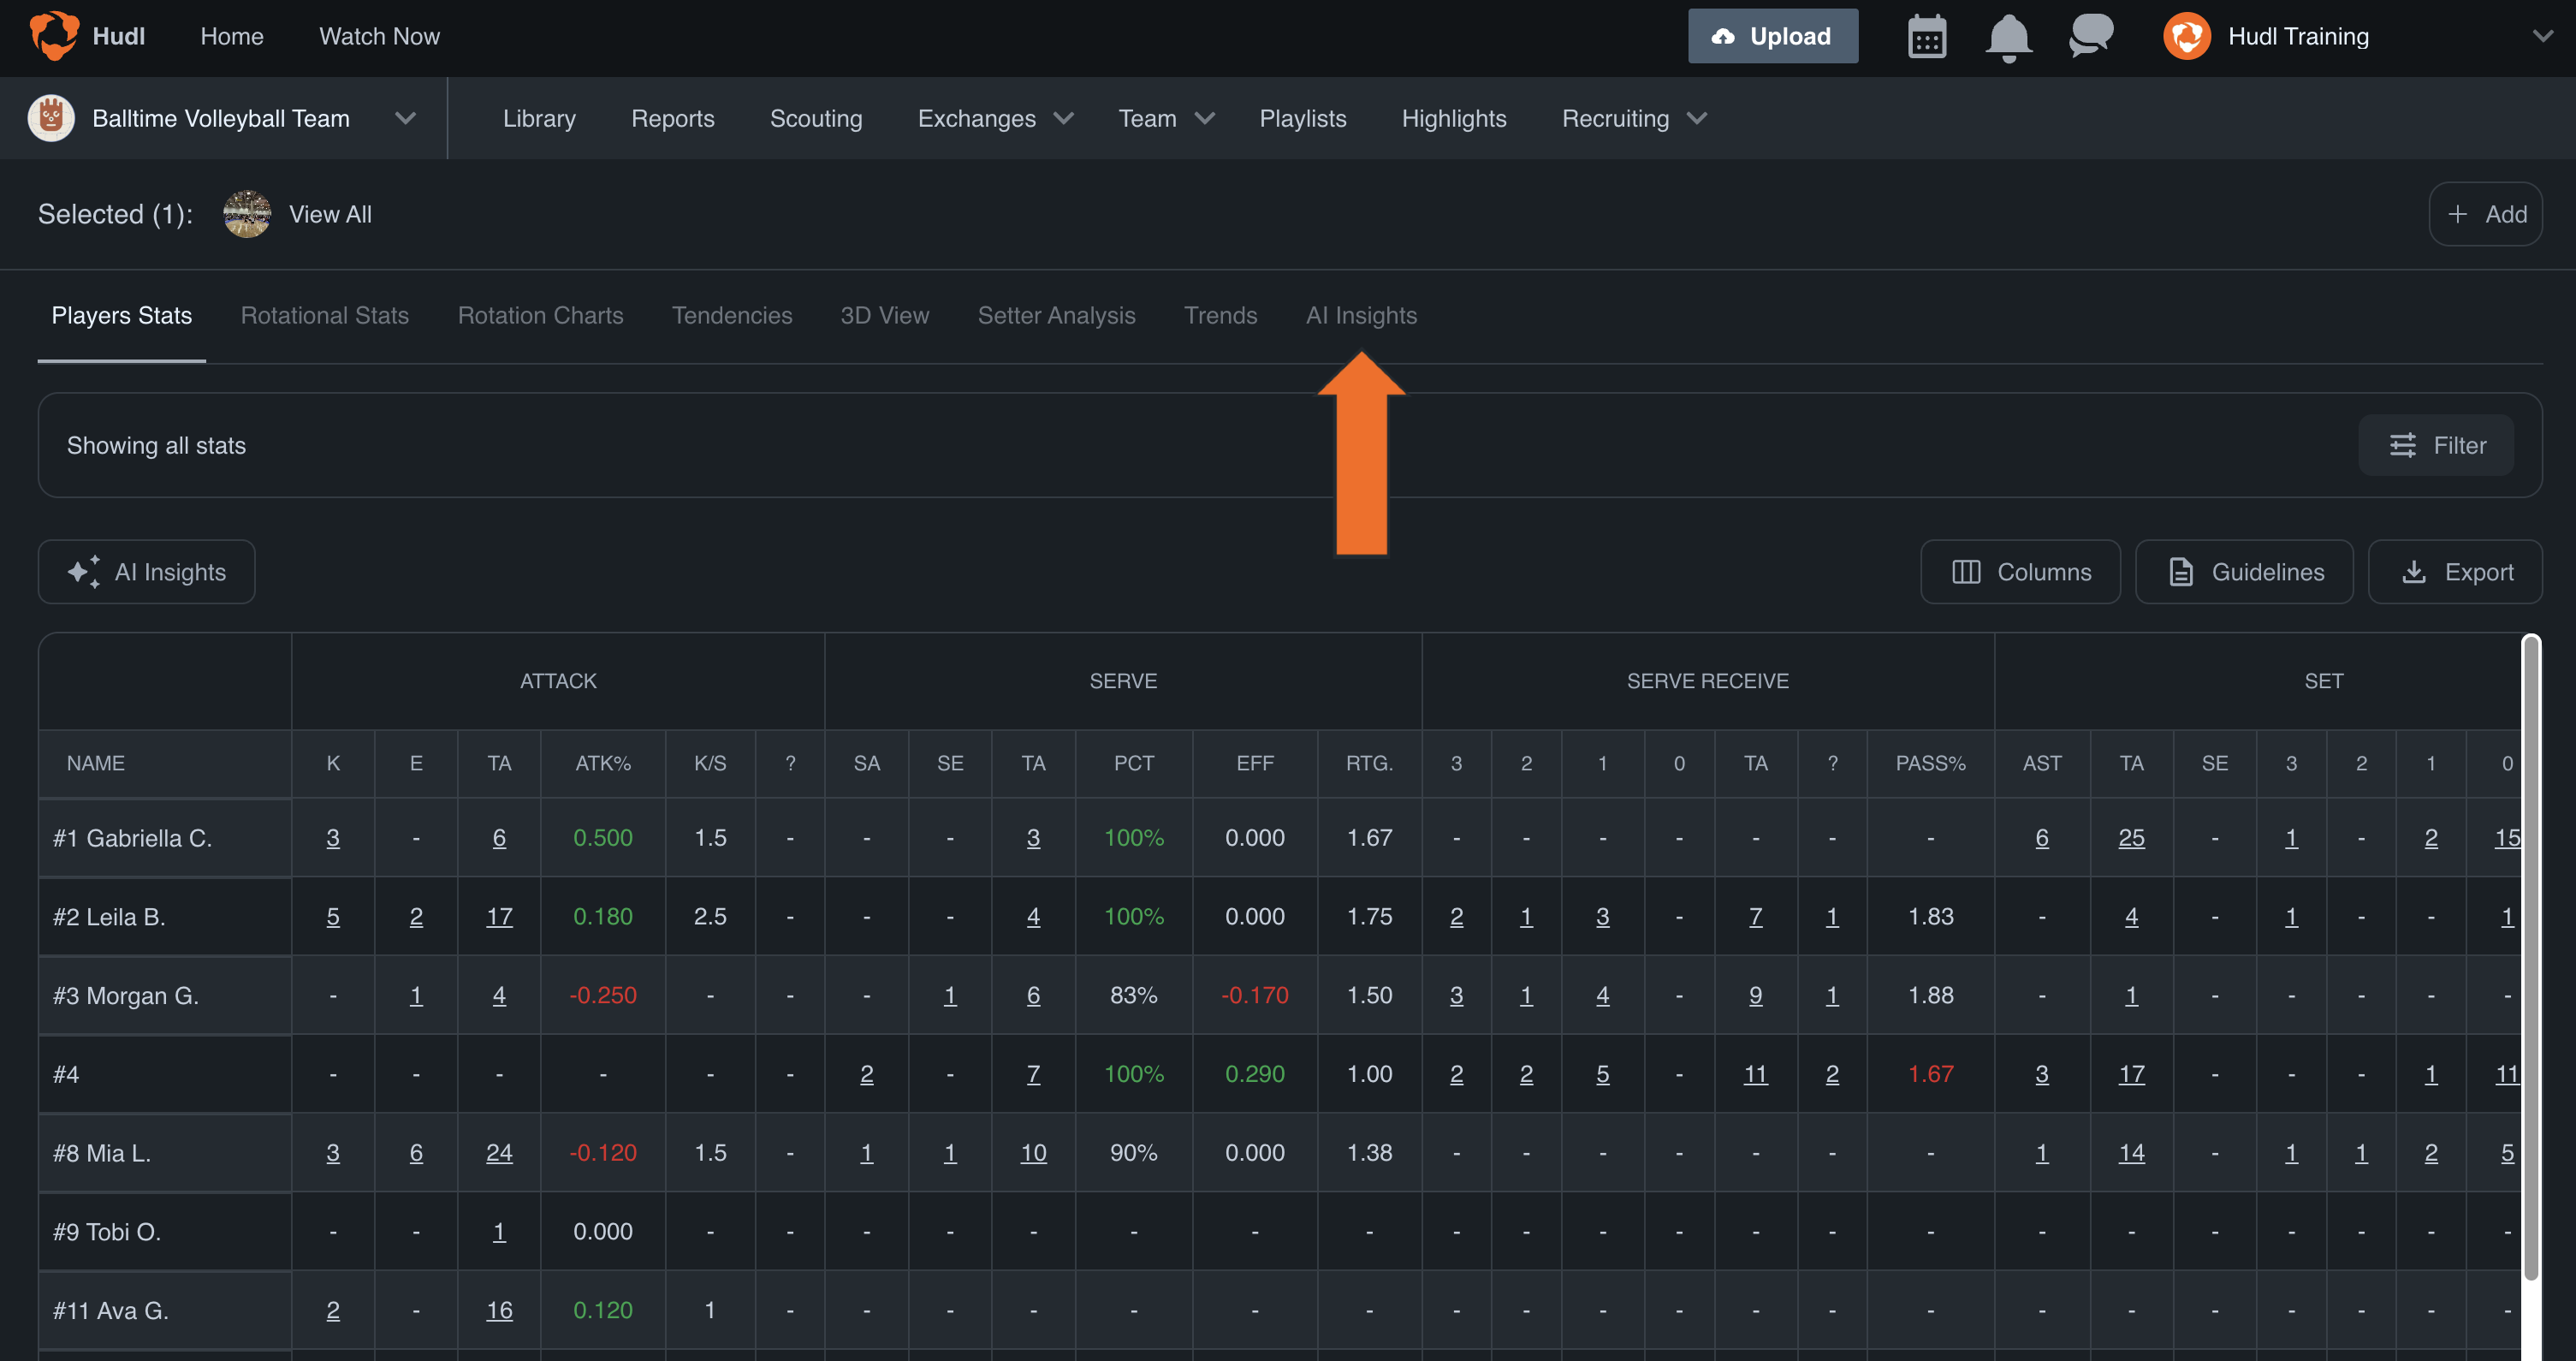Click the View All link

(330, 214)
